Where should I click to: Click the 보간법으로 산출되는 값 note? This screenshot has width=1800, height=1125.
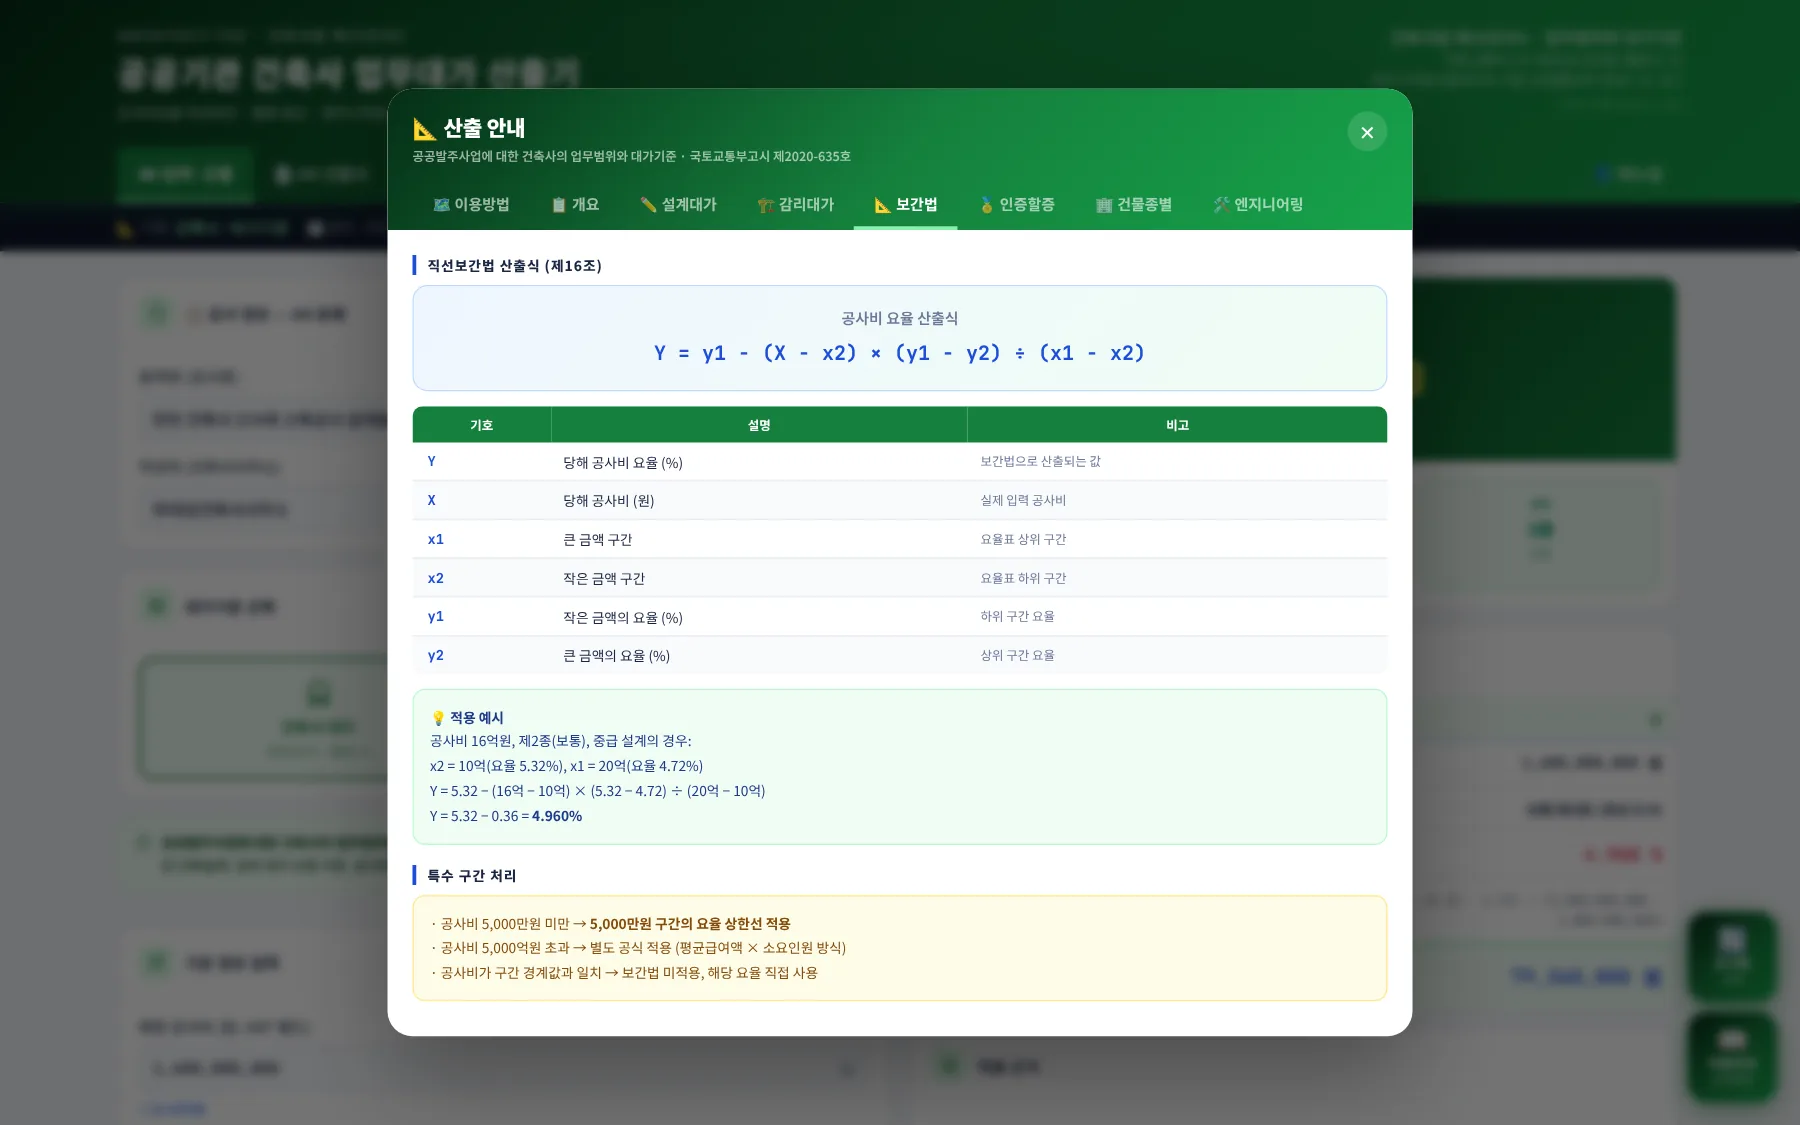[1040, 461]
